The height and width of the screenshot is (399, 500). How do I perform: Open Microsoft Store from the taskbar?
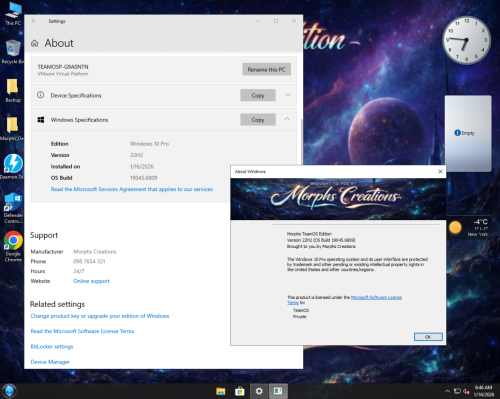point(239,391)
